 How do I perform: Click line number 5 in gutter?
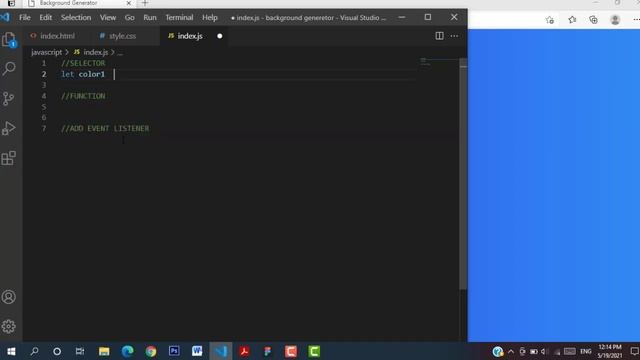(x=44, y=107)
